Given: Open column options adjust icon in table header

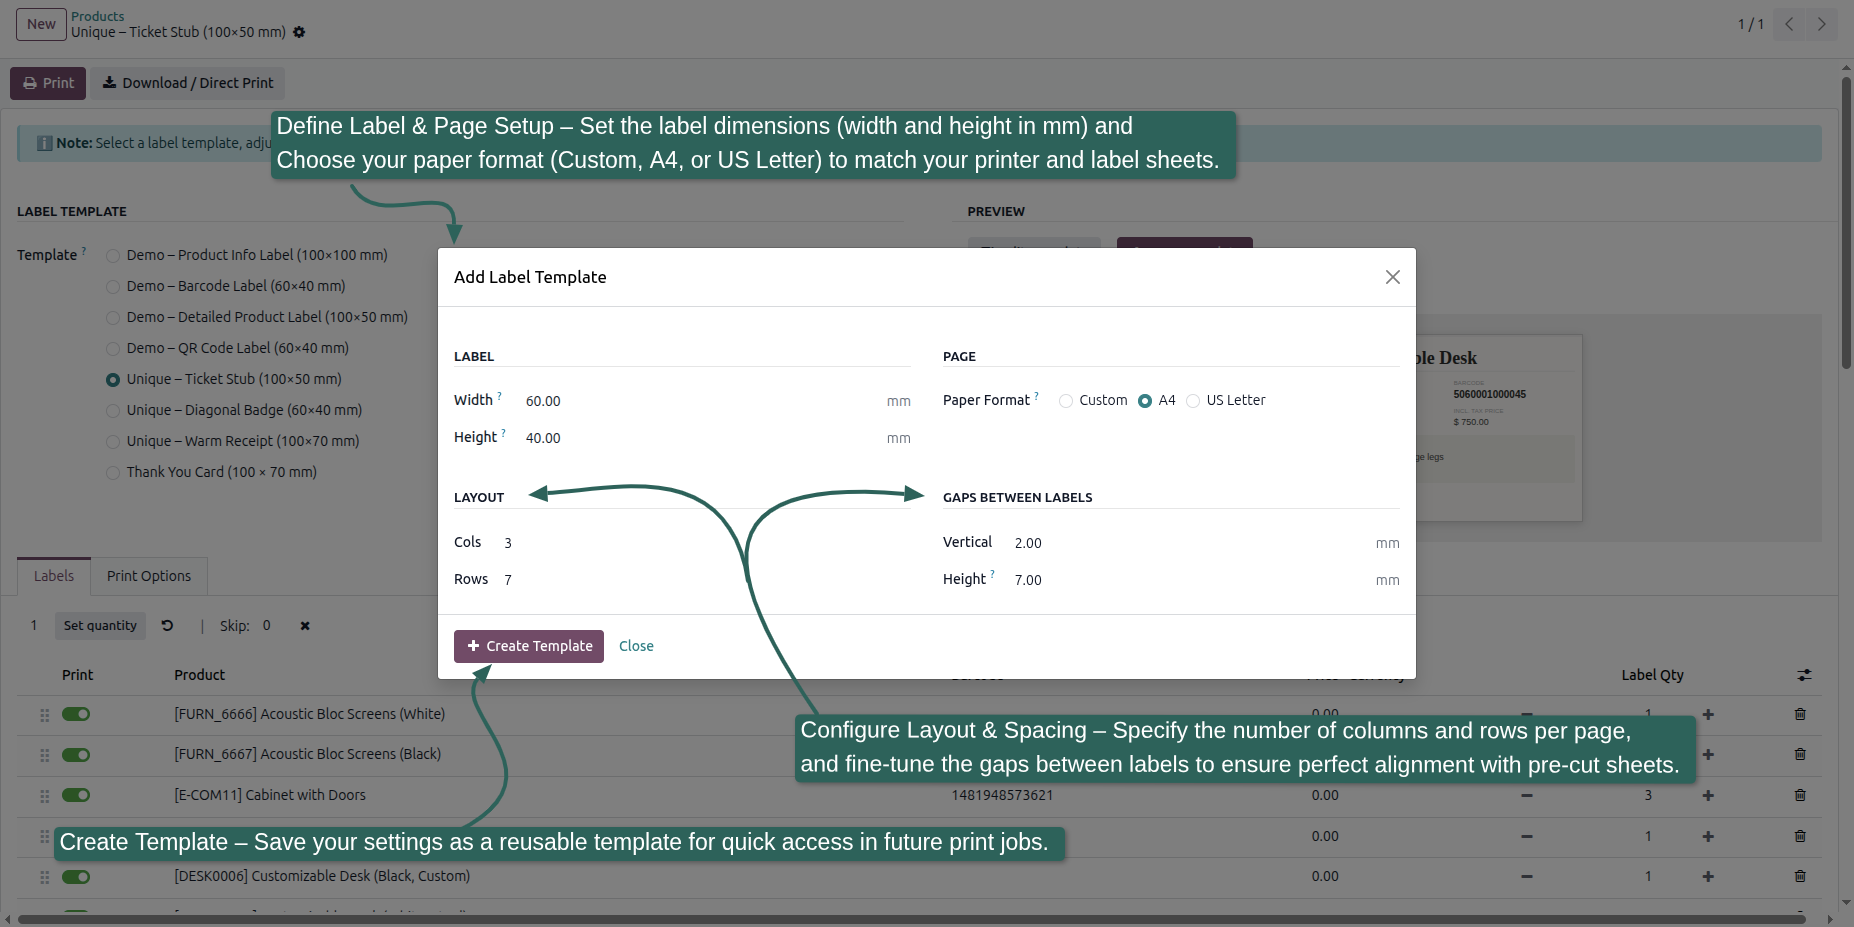Looking at the screenshot, I should click(1804, 675).
